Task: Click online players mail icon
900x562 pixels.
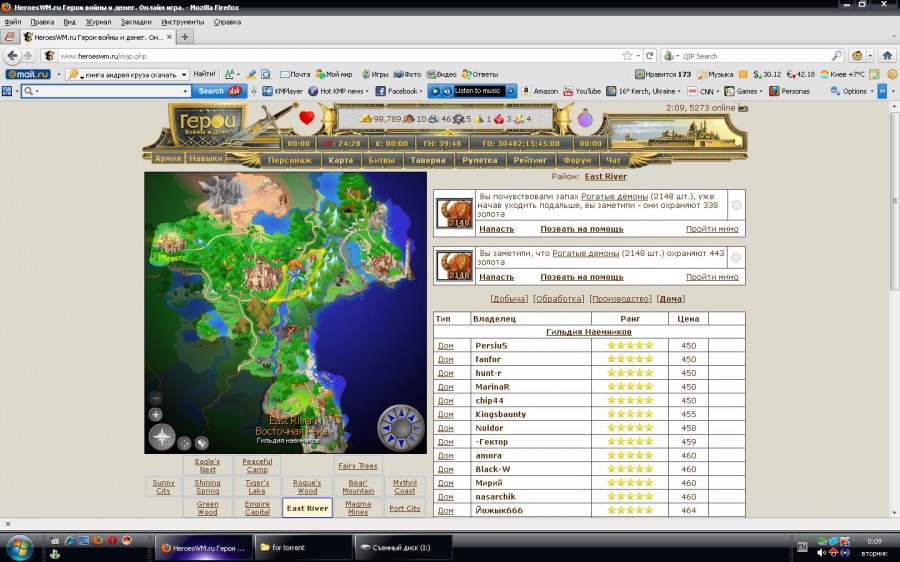Action: tap(743, 108)
